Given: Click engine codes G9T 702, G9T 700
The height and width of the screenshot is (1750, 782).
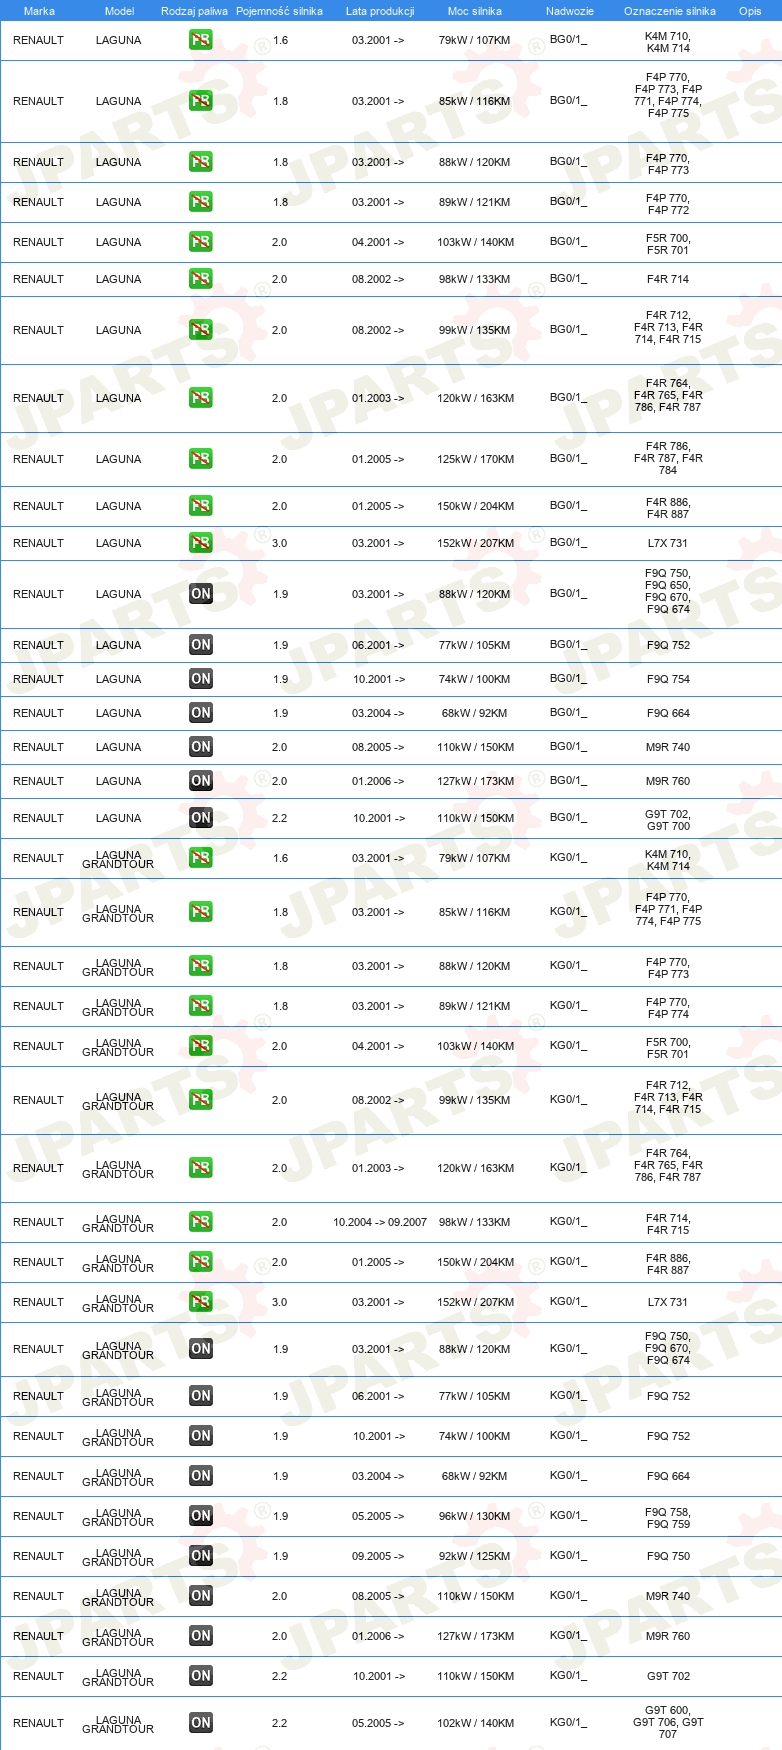Looking at the screenshot, I should (668, 820).
